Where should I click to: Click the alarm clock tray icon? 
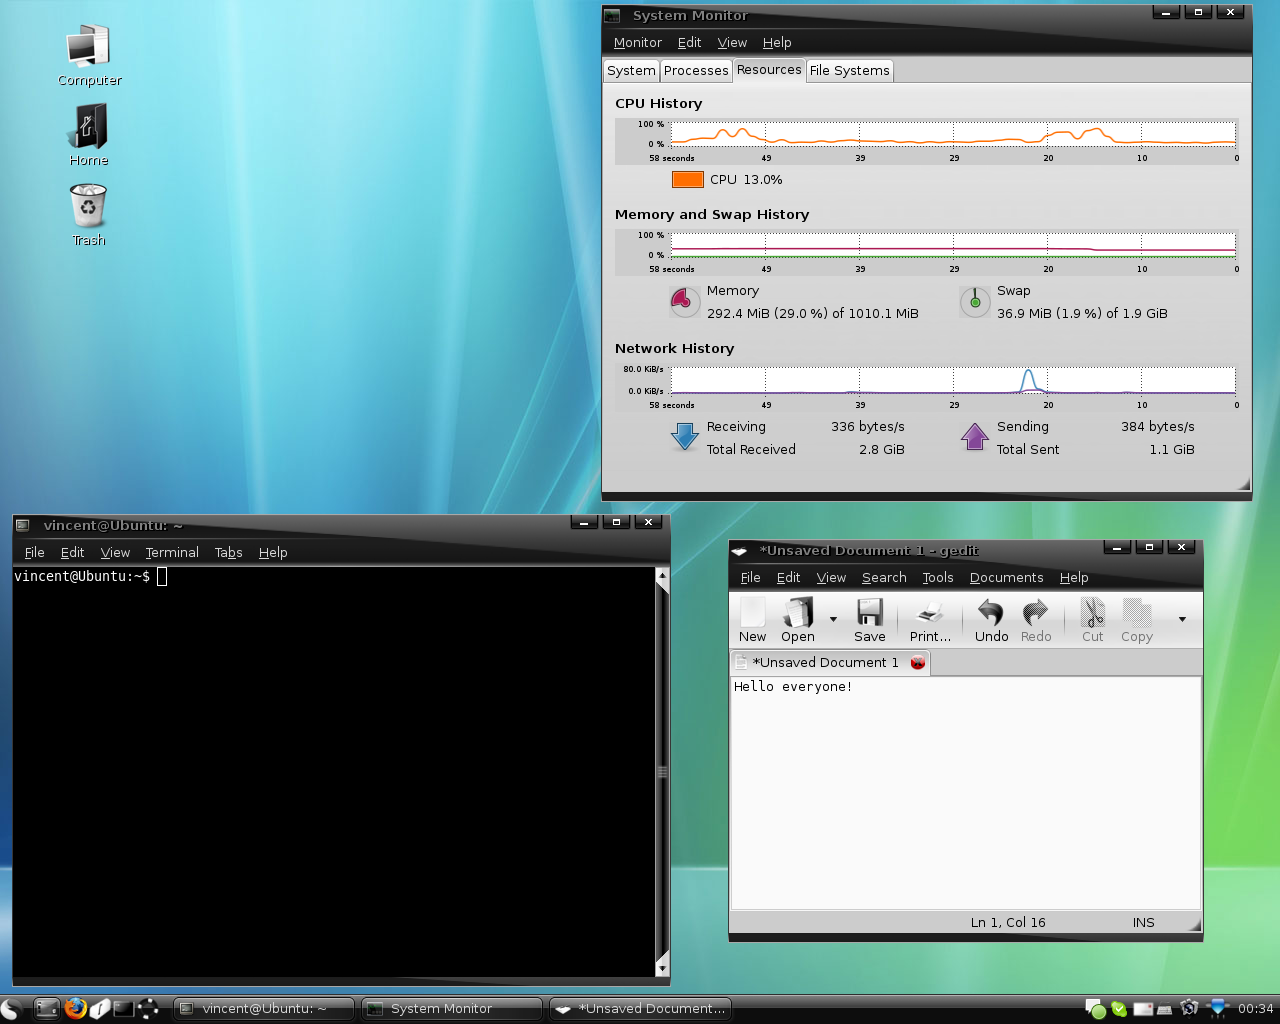[x=1189, y=1008]
